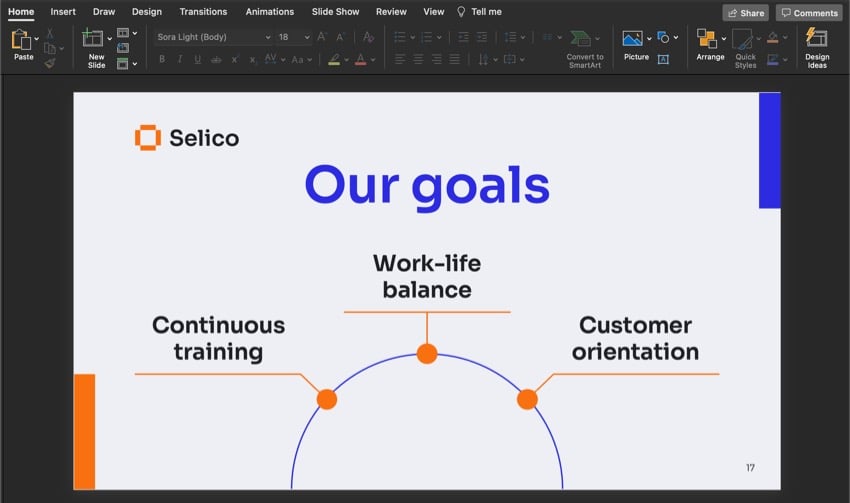Toggle bold formatting
The height and width of the screenshot is (503, 850).
click(162, 60)
